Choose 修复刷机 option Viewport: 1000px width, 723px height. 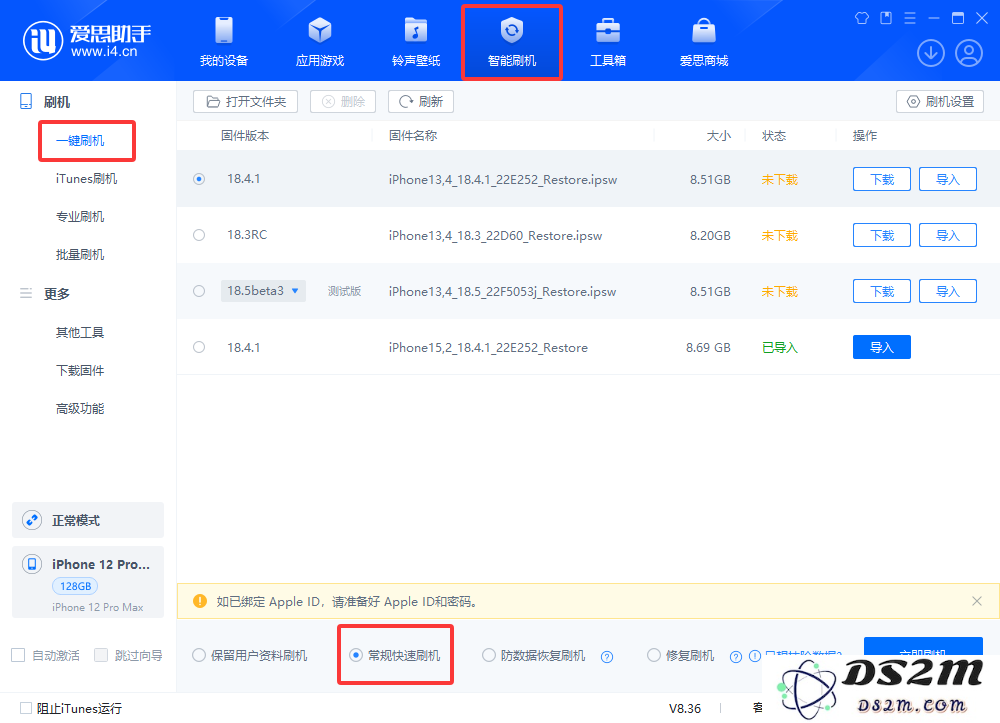(680, 655)
